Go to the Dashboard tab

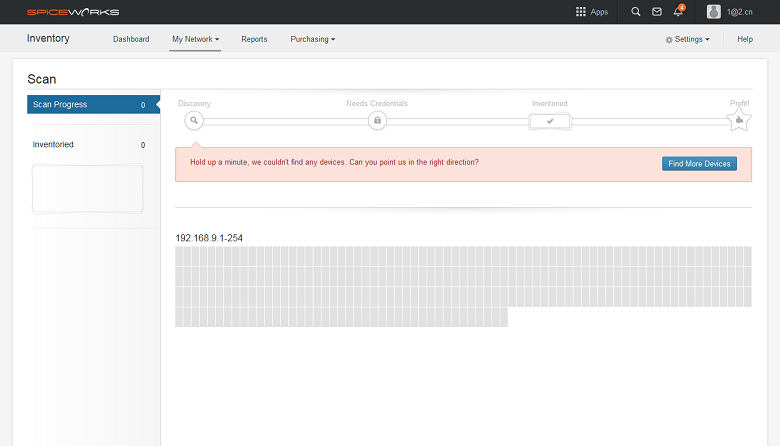[x=131, y=39]
